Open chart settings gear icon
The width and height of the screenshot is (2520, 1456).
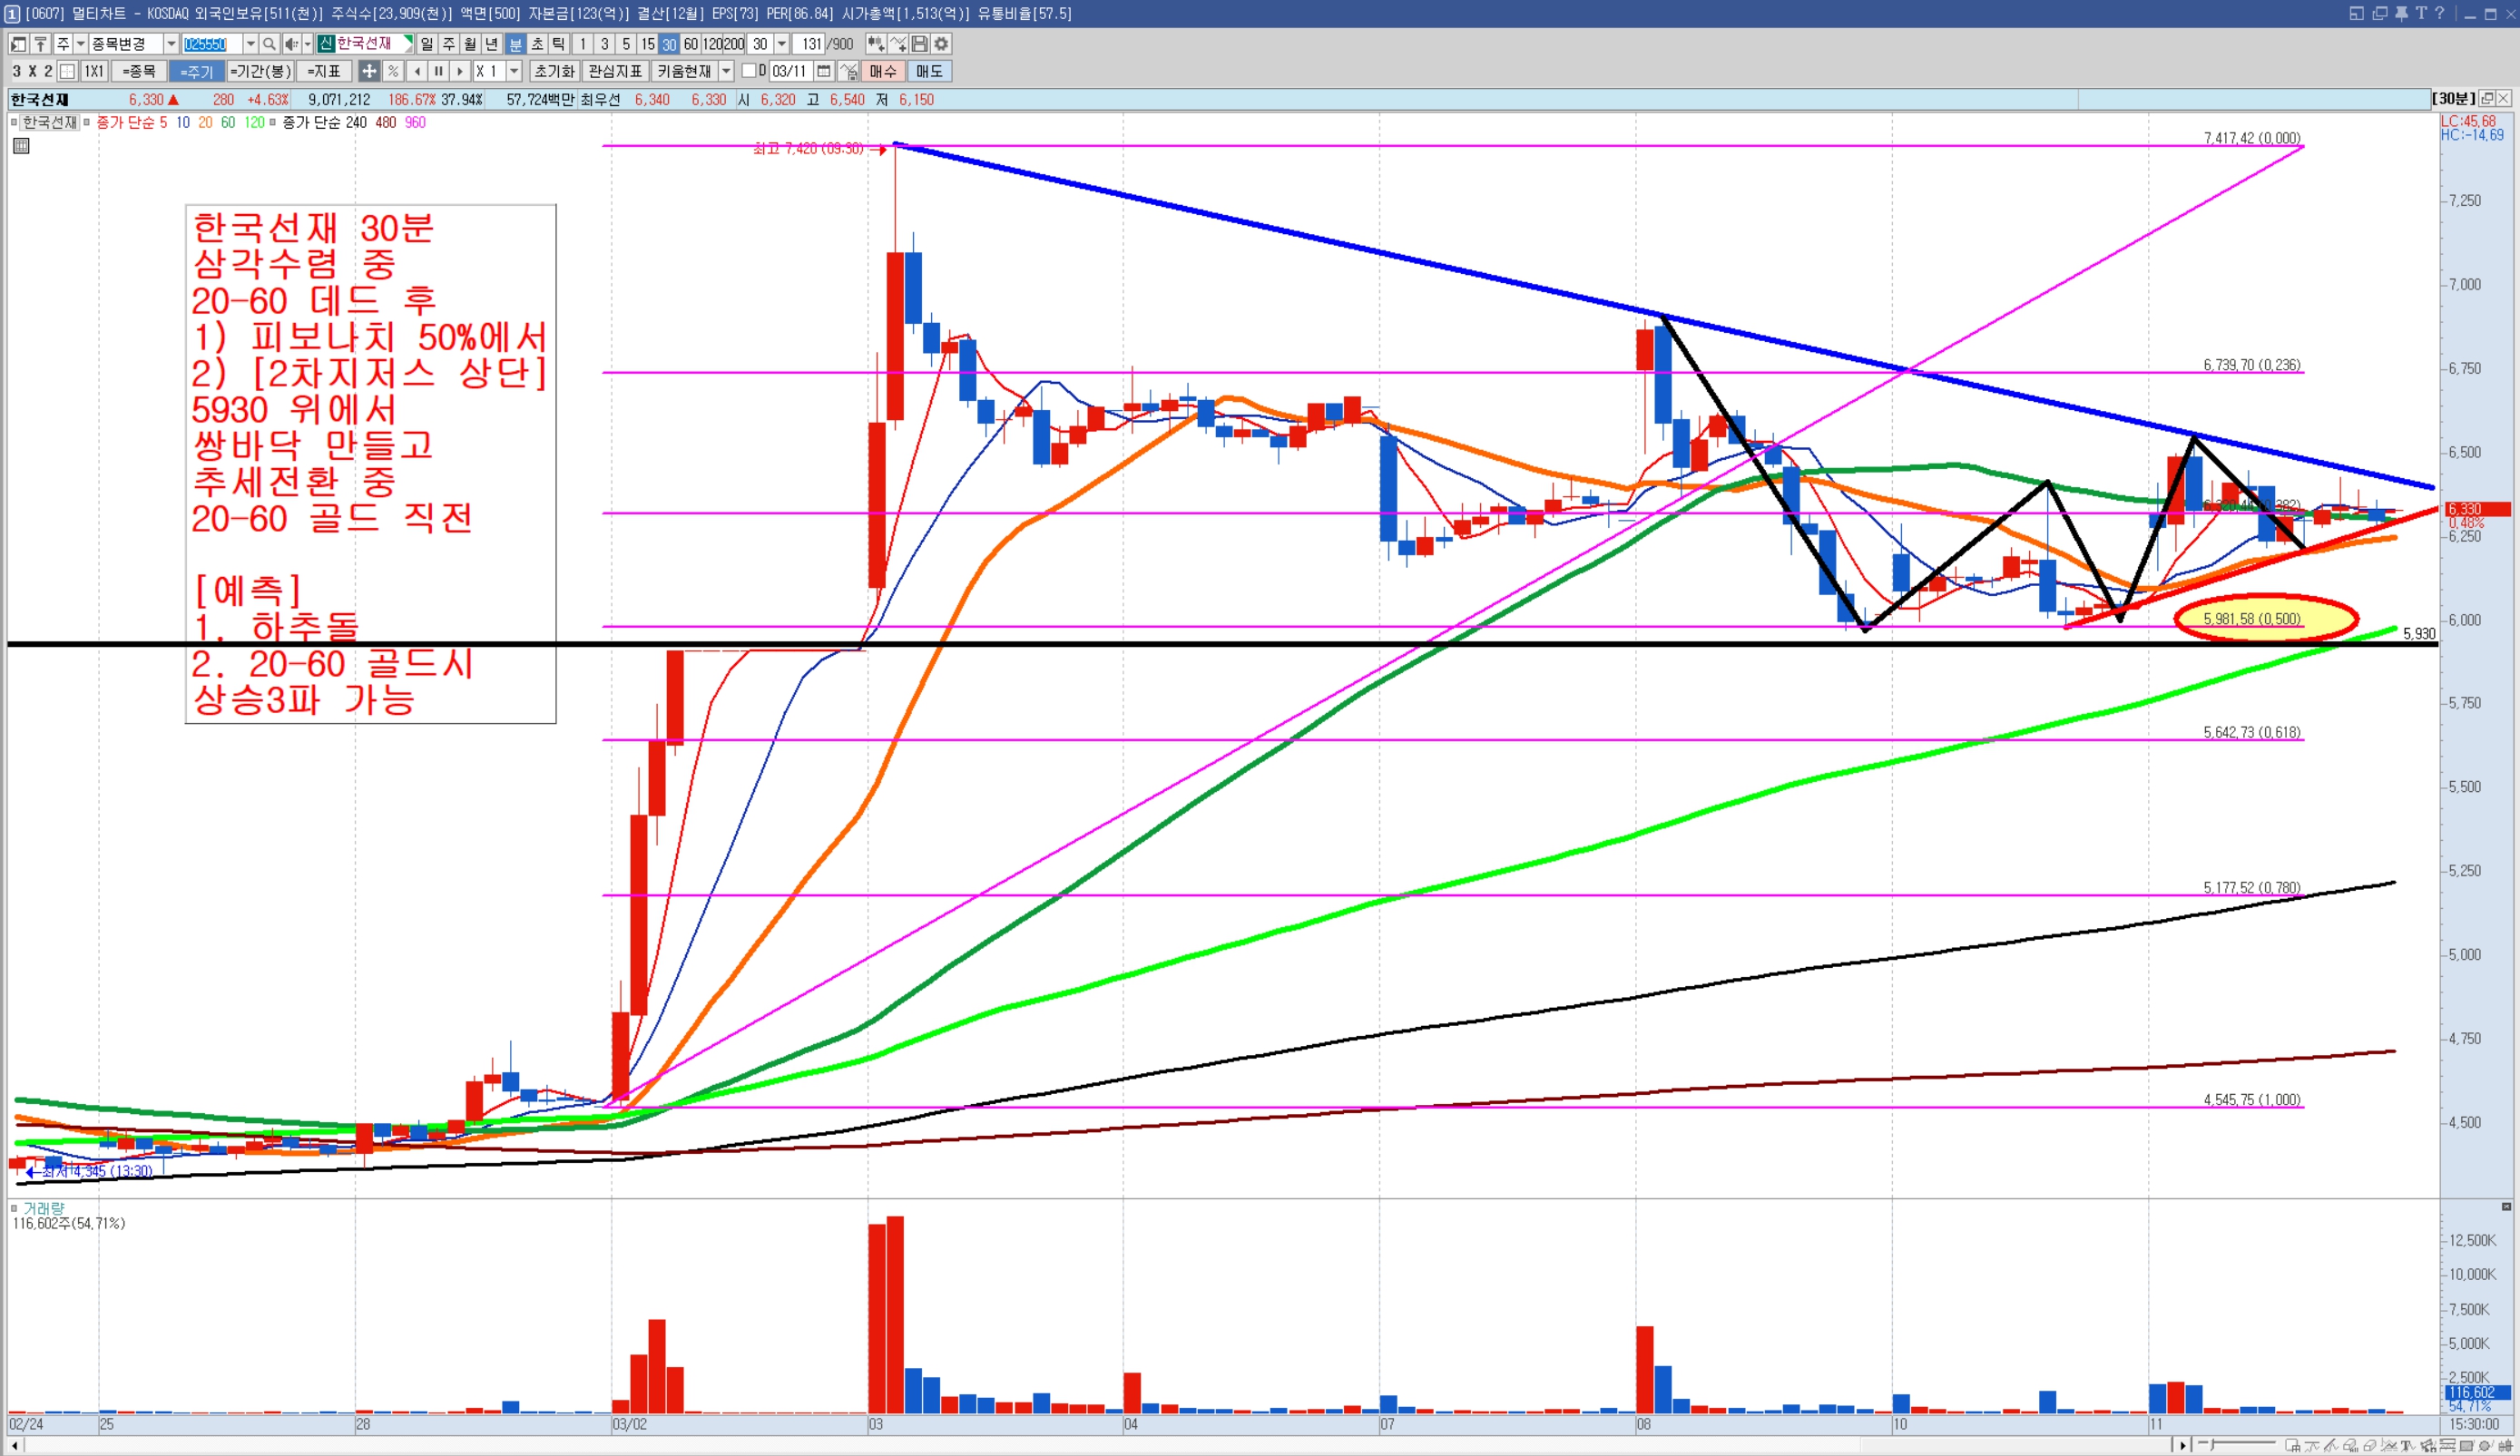pos(941,44)
